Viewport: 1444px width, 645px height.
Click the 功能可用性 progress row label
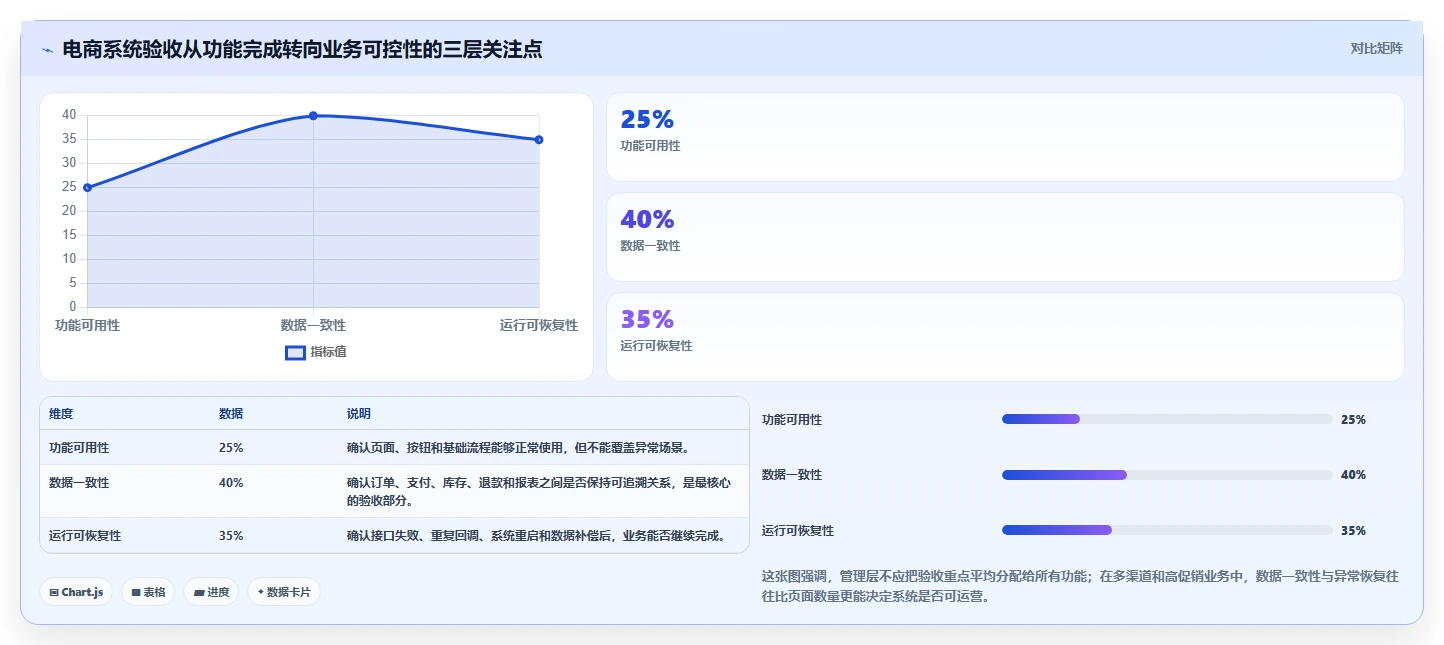tap(792, 420)
